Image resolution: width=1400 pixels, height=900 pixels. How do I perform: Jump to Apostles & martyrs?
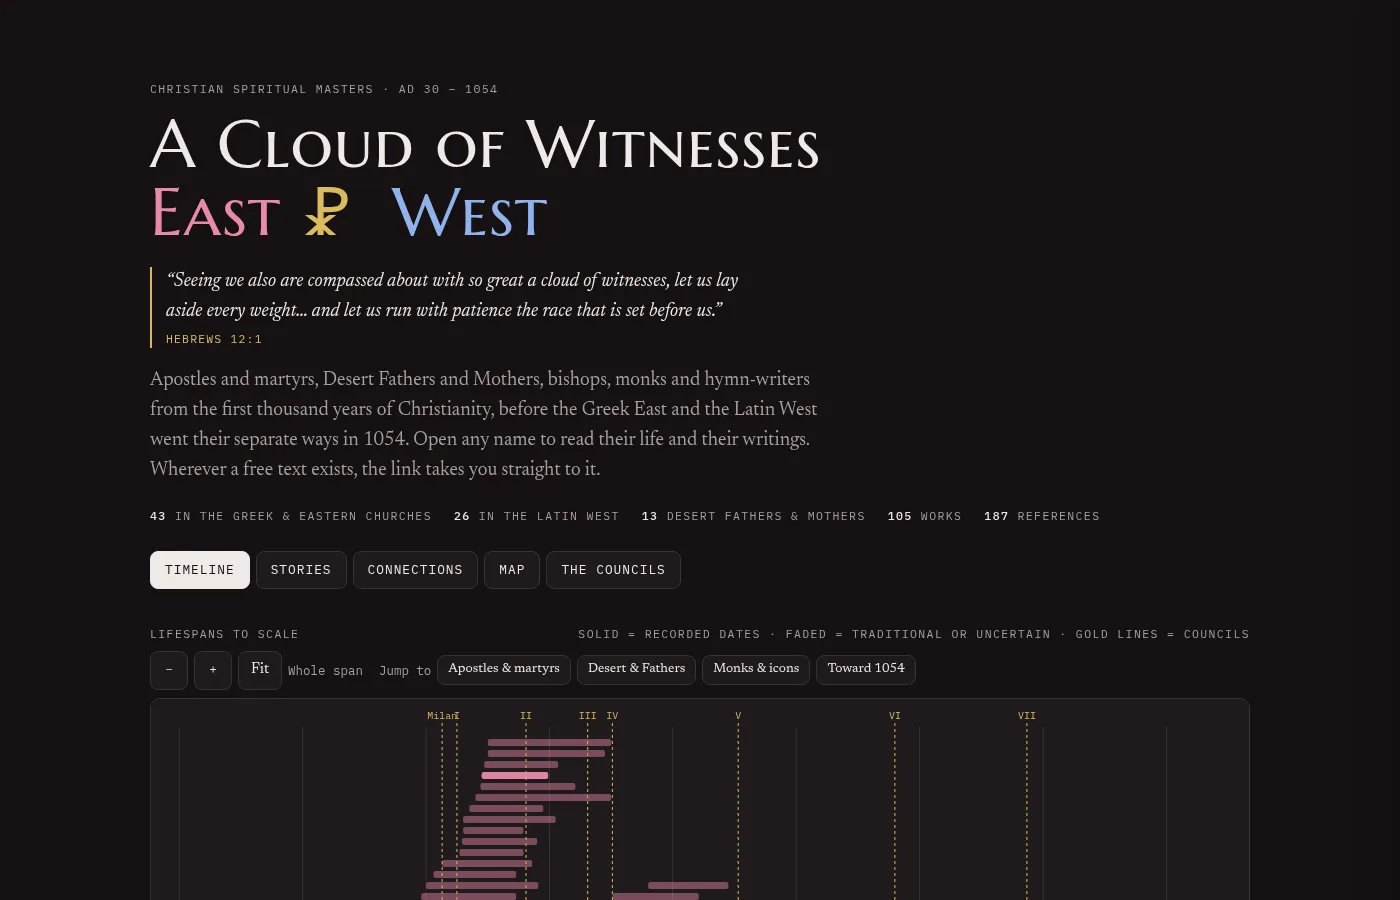click(504, 669)
